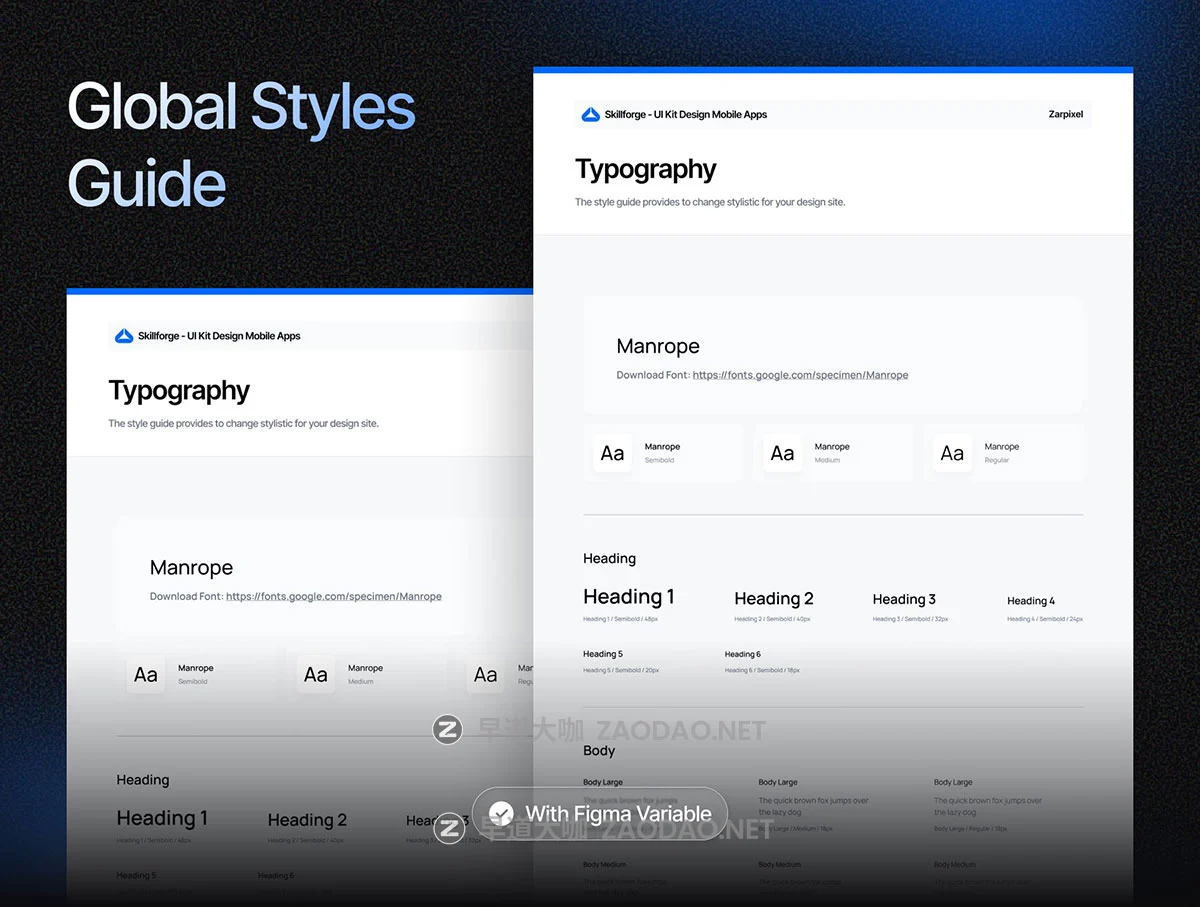Viewport: 1200px width, 907px height.
Task: Click the Heading 4 sample on the right page
Action: 1030,601
